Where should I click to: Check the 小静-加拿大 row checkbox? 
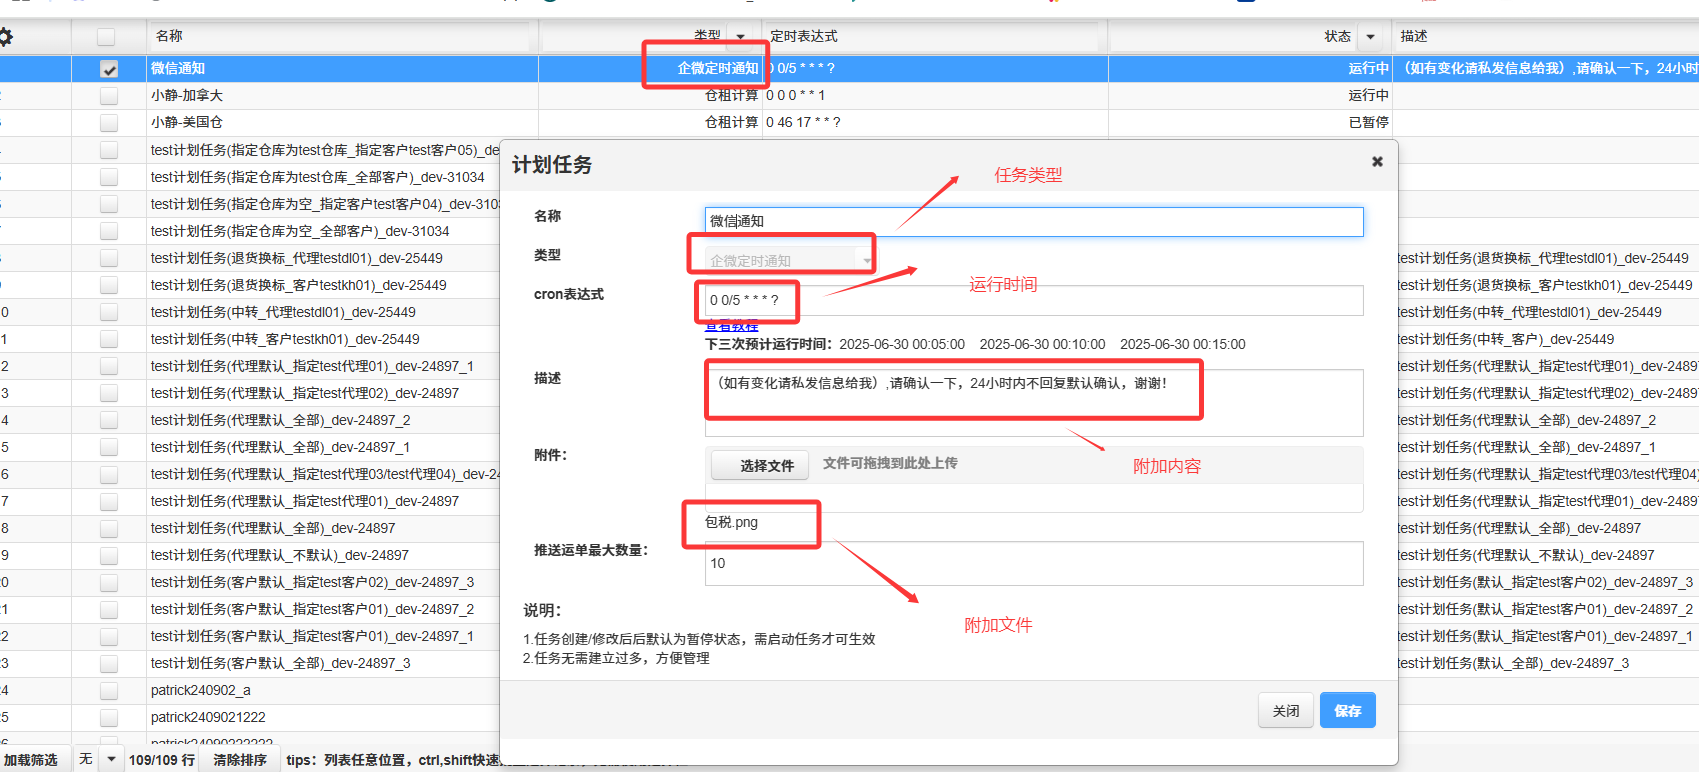coord(109,96)
